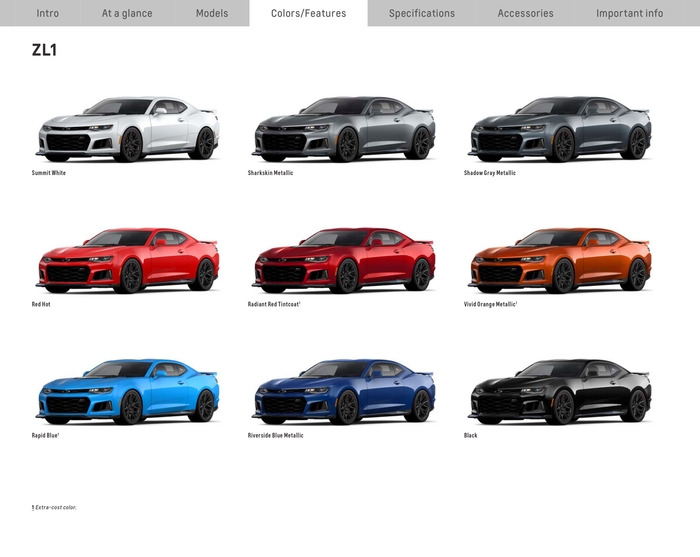Click the Extra-cost color footnote
This screenshot has height=557, width=700.
pyautogui.click(x=54, y=507)
